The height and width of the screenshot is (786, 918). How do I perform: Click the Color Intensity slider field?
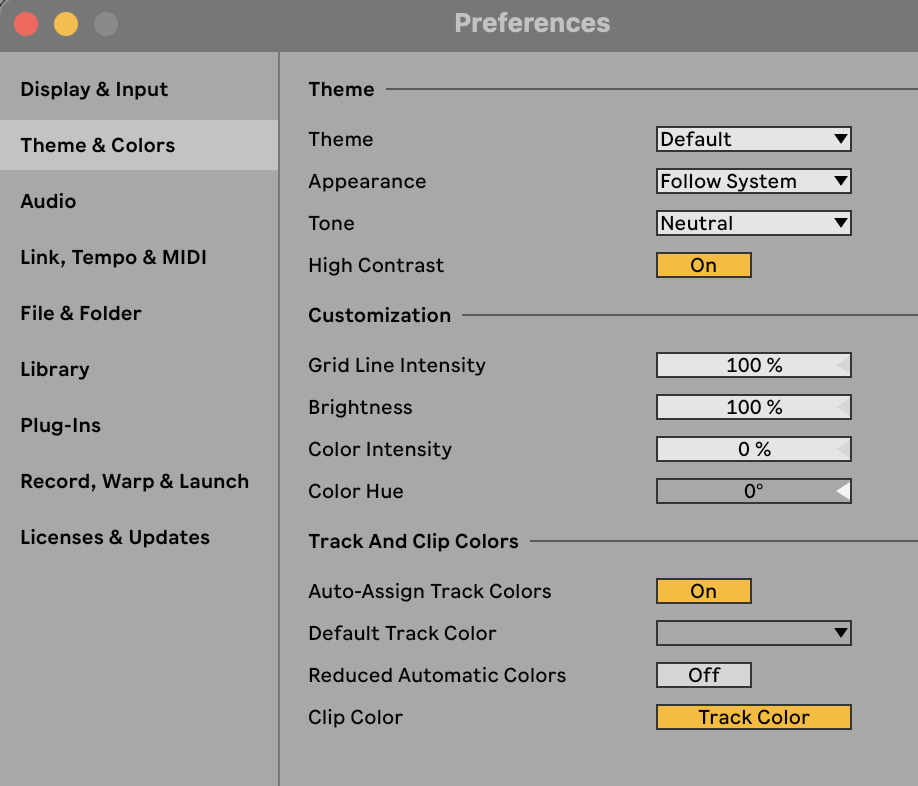(x=753, y=449)
